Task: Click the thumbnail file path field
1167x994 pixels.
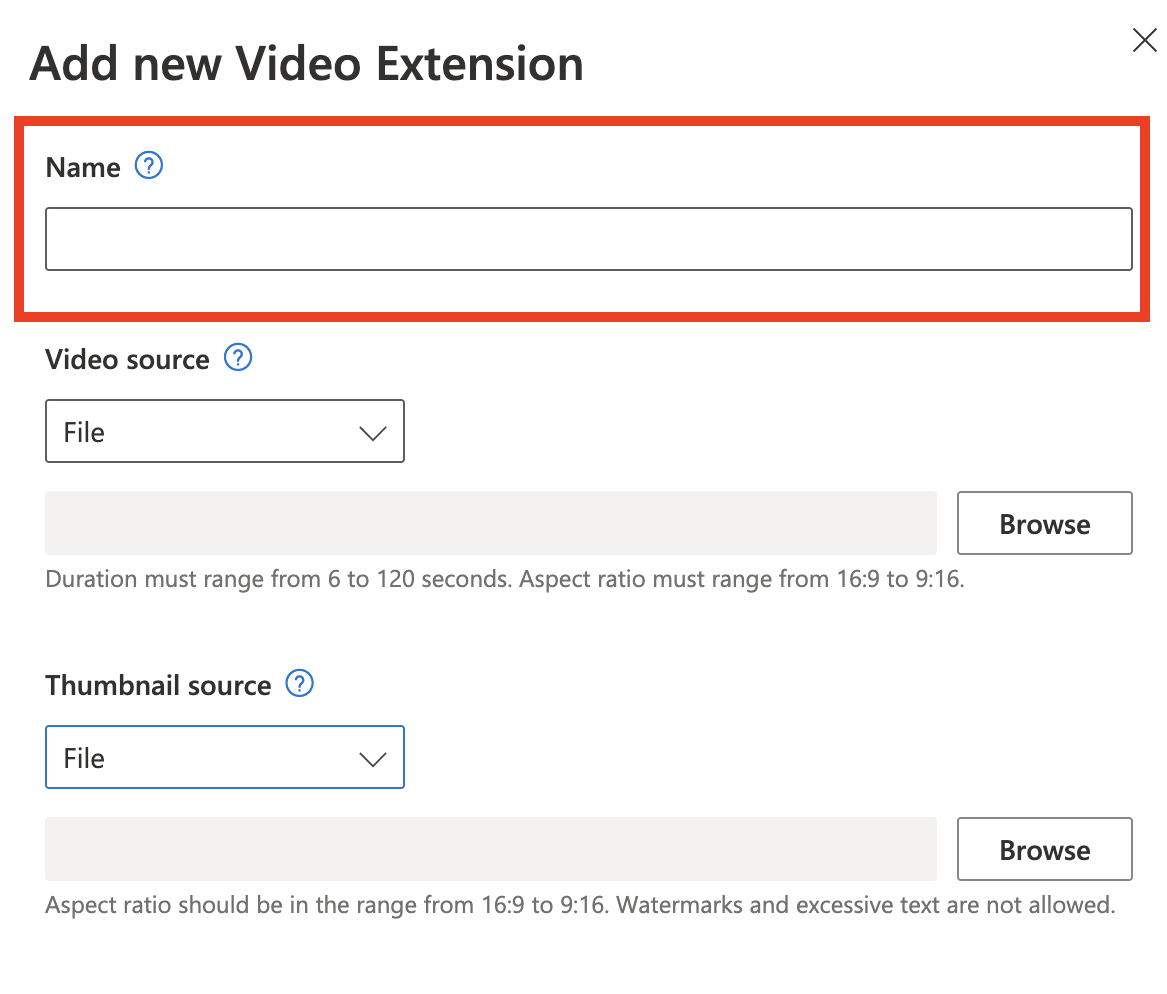Action: (490, 849)
